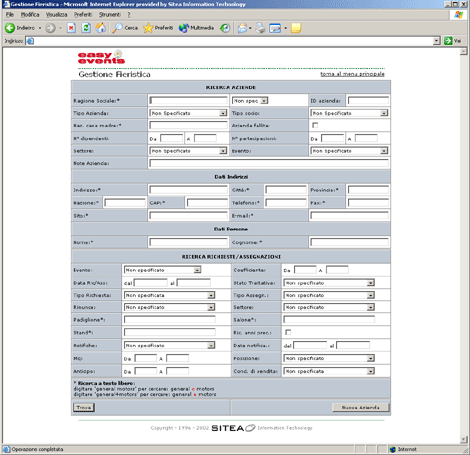Click the Sito input field
The width and height of the screenshot is (470, 455).
(x=188, y=216)
